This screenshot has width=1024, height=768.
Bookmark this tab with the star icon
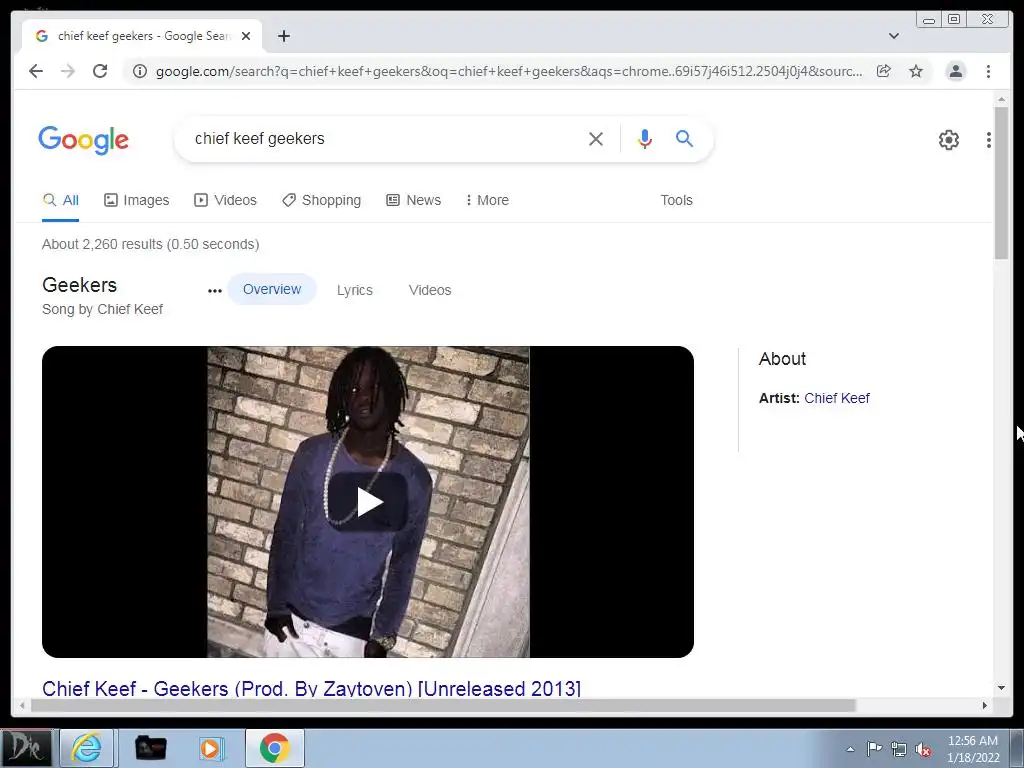pyautogui.click(x=916, y=71)
